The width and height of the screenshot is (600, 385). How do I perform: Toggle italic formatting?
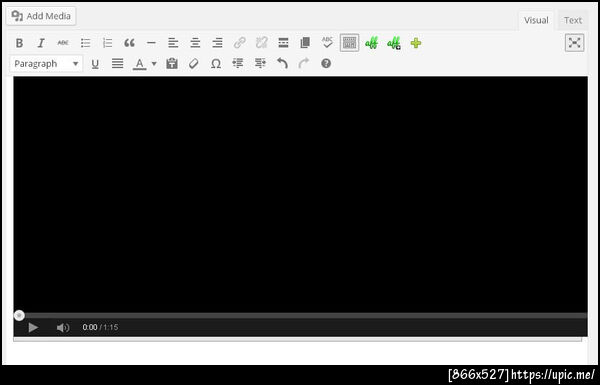pyautogui.click(x=41, y=43)
